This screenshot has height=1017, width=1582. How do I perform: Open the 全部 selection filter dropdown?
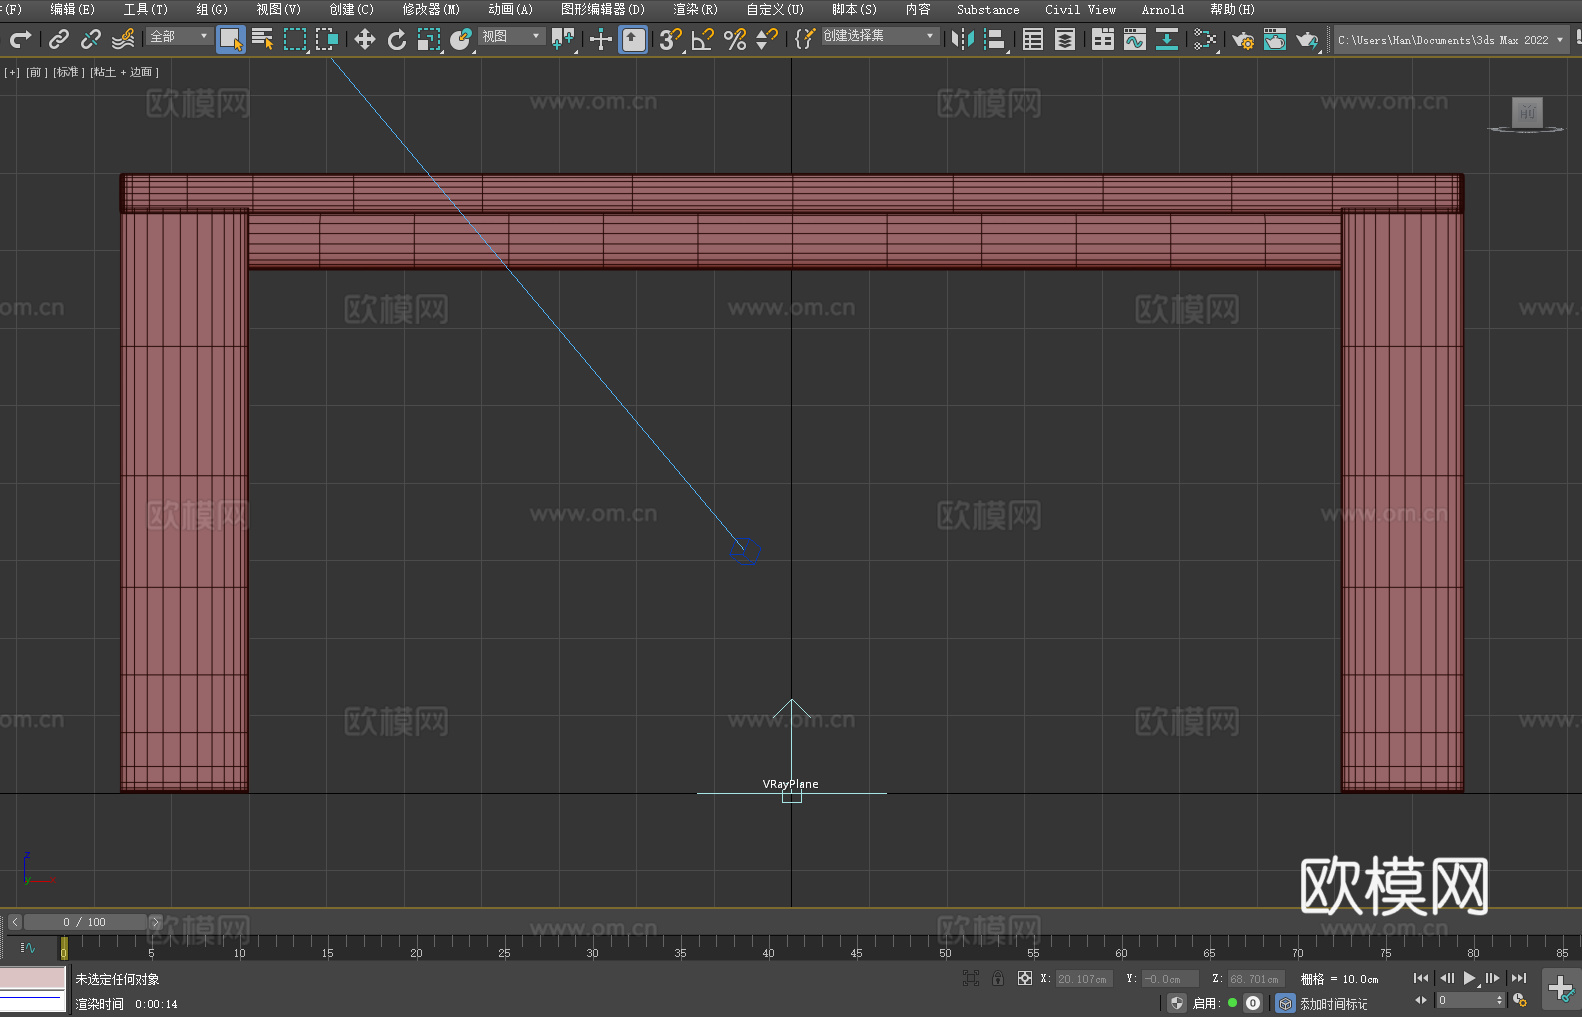pos(179,36)
